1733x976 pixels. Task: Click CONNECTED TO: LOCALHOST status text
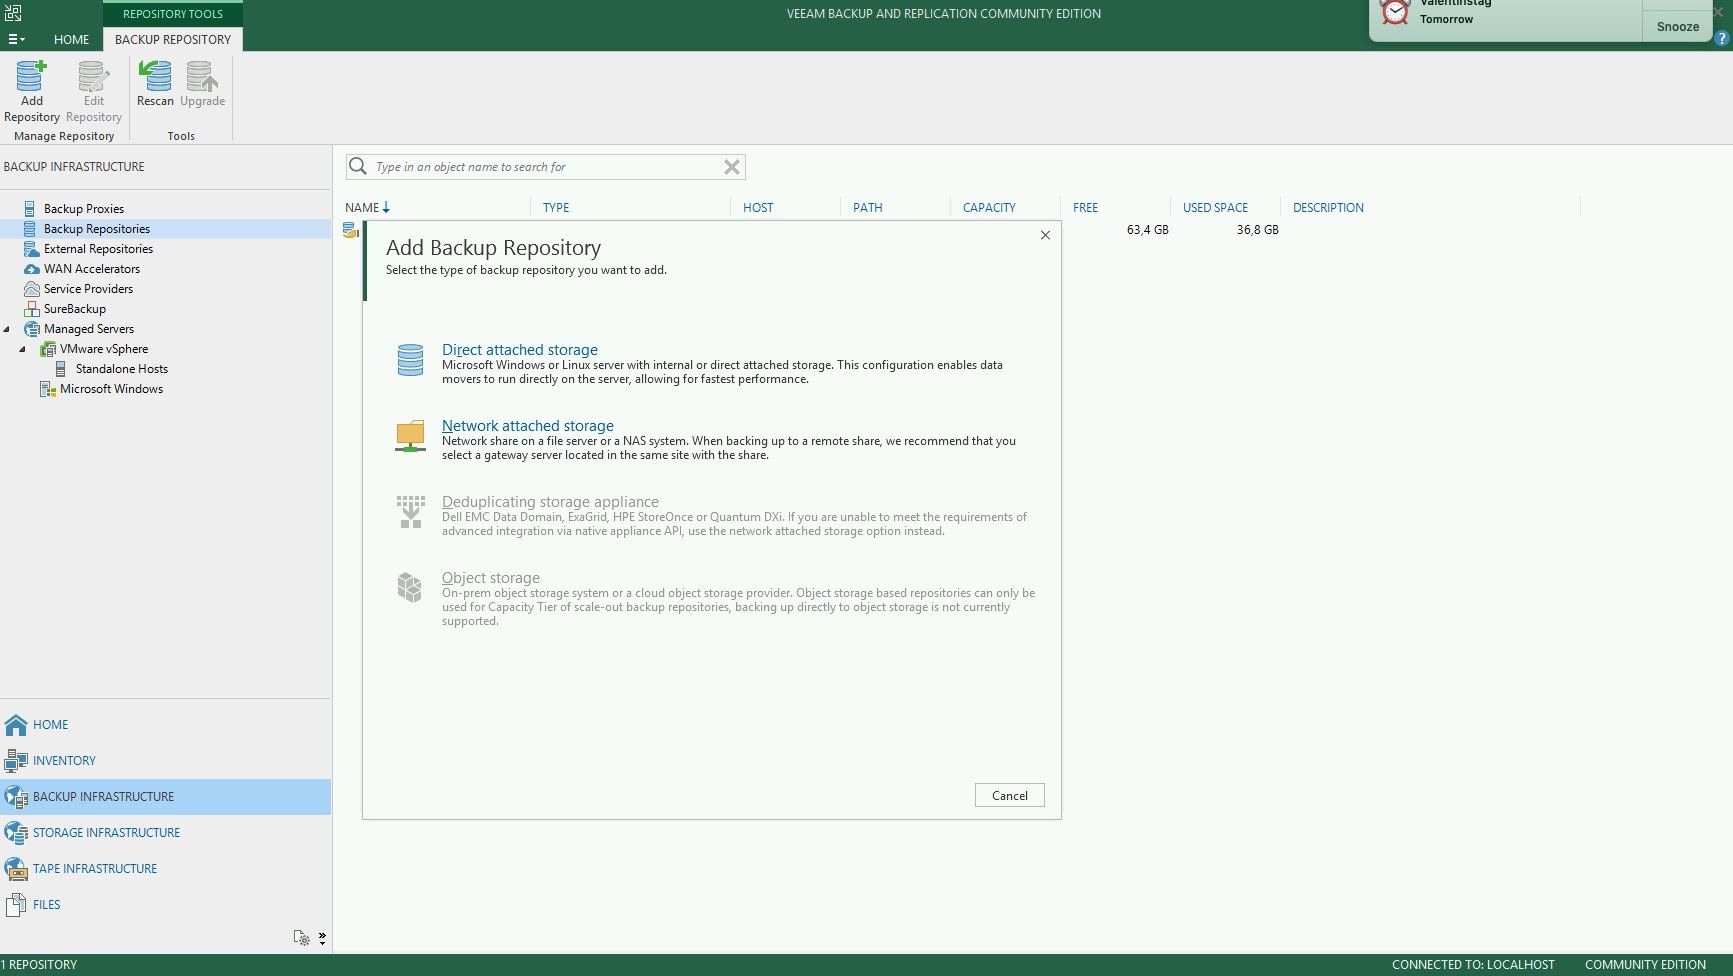tap(1473, 965)
